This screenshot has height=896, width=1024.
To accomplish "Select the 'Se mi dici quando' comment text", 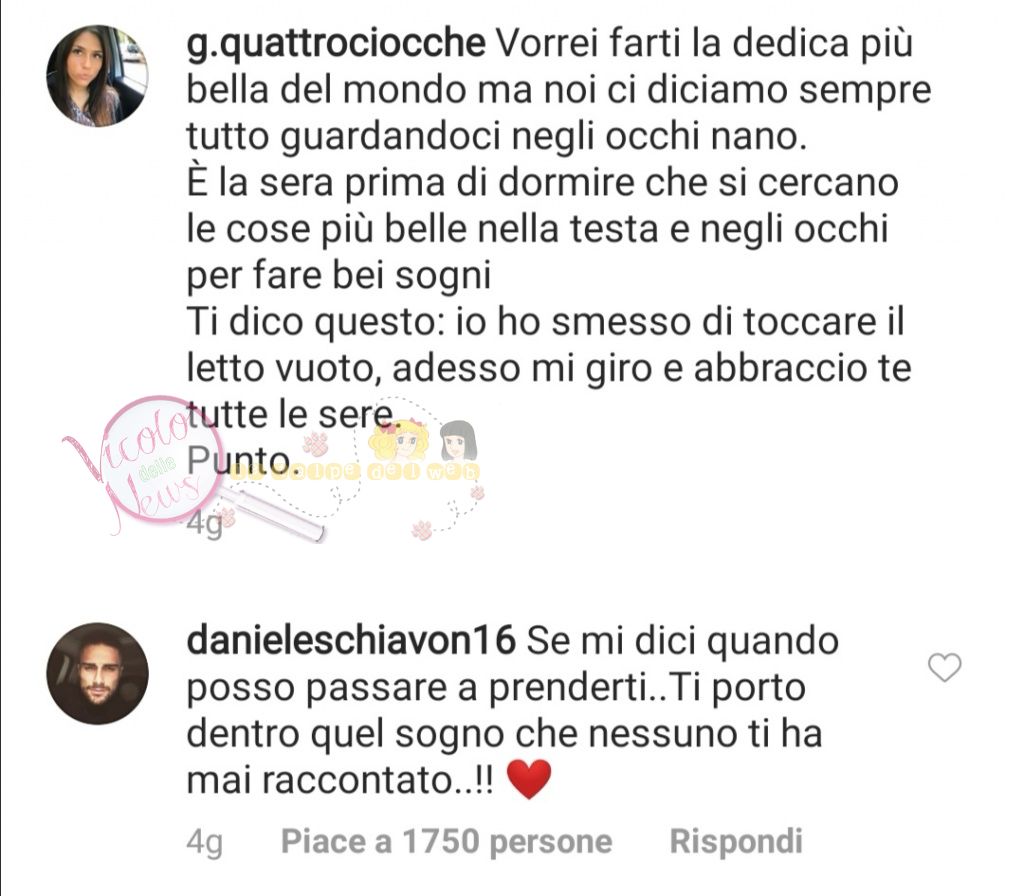I will pos(513,711).
